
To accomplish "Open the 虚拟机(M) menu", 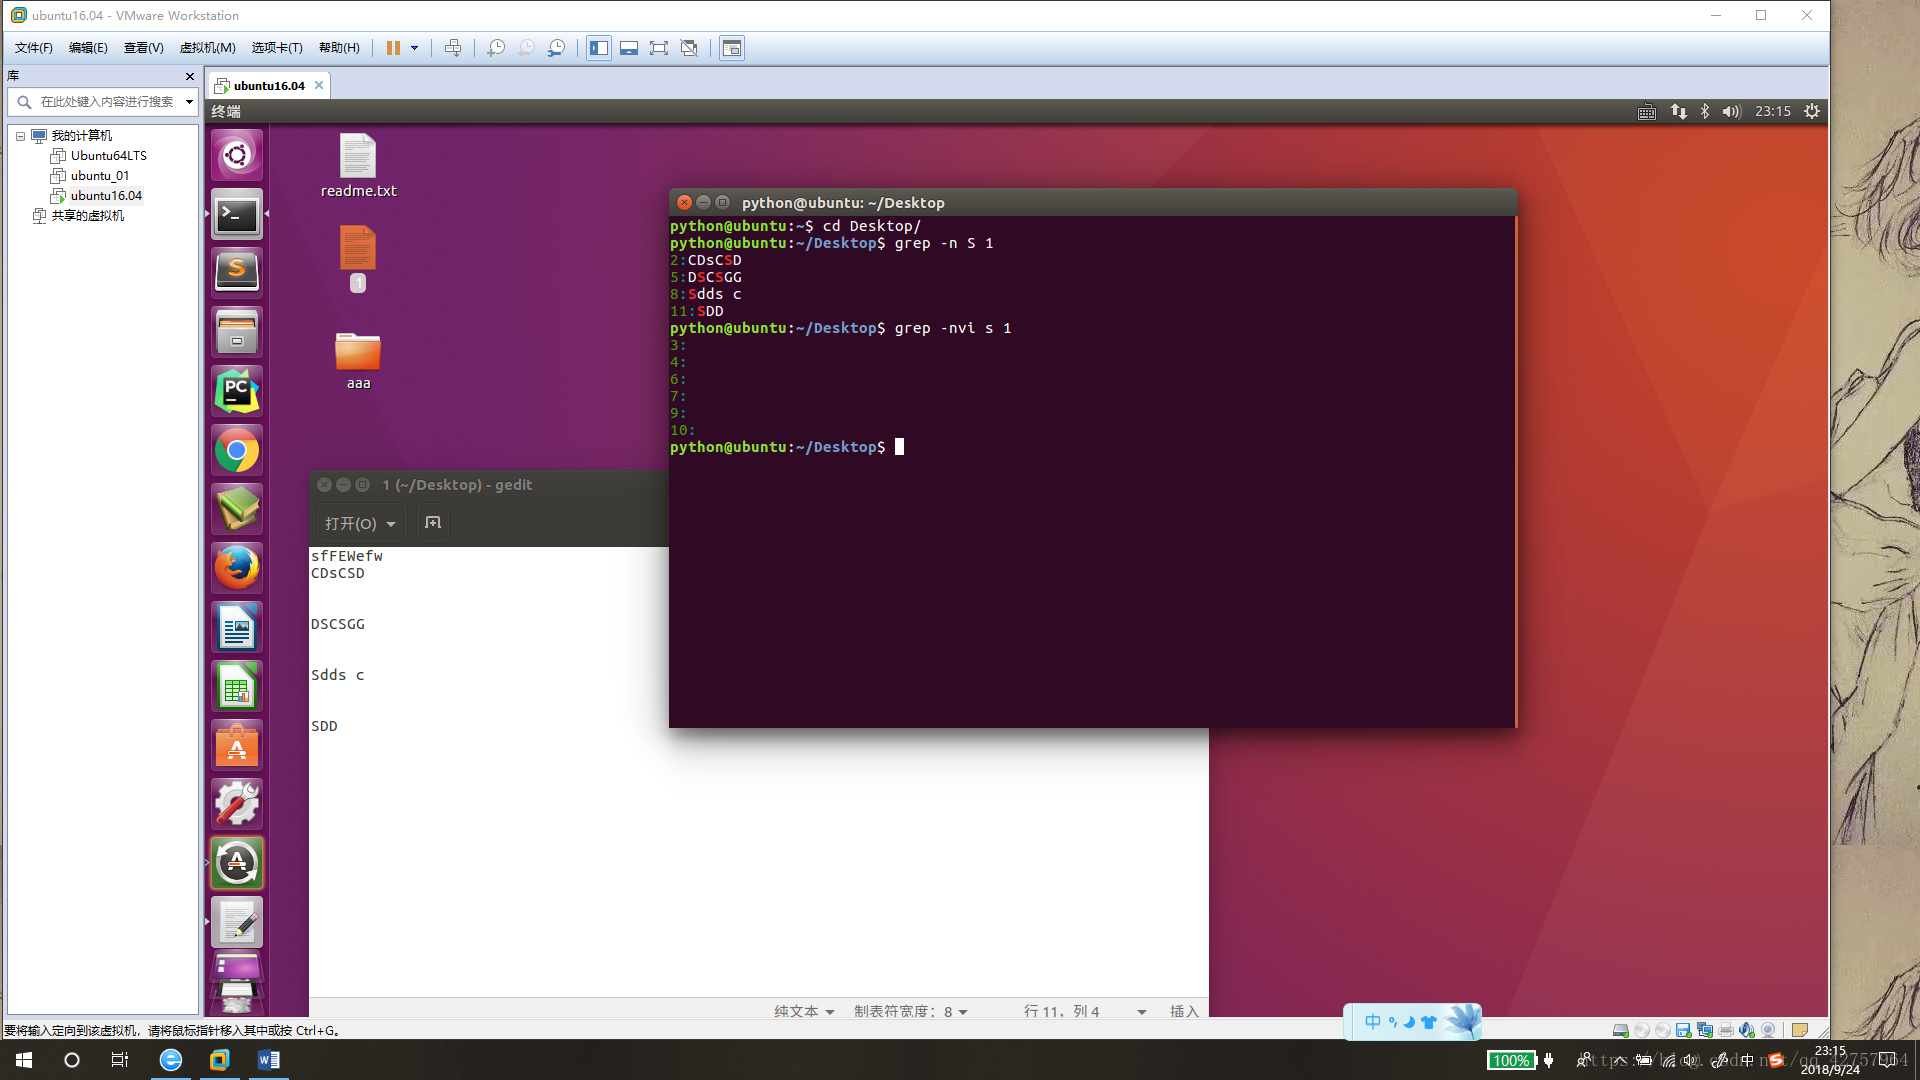I will [x=207, y=48].
